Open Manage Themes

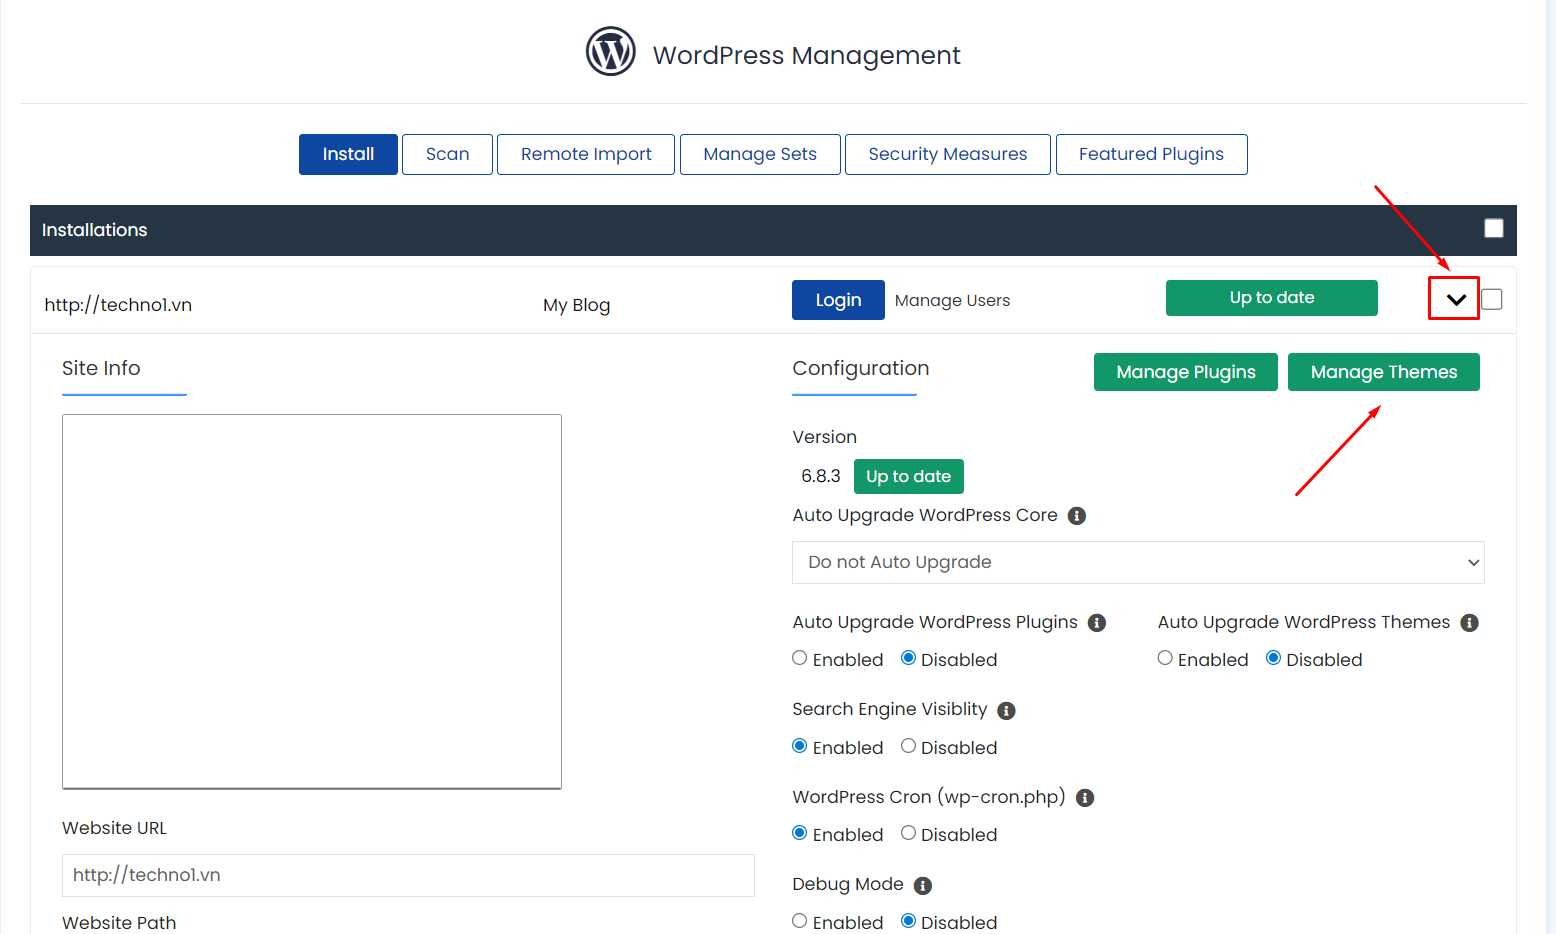1383,372
